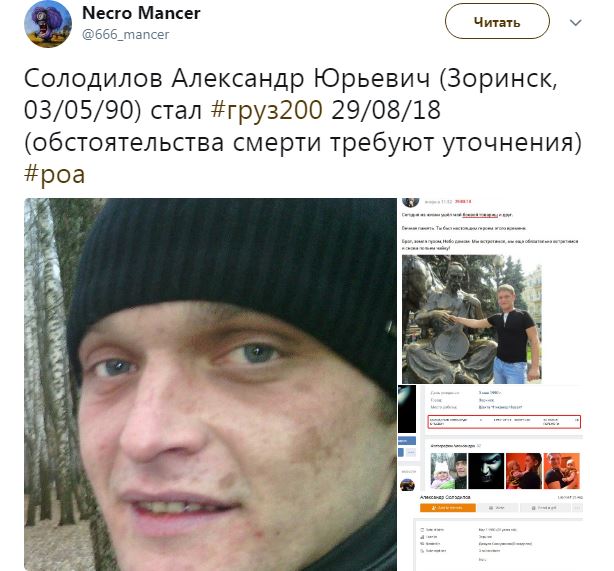Follow the account with the Читать button
Image resolution: width=614 pixels, height=571 pixels.
tap(497, 22)
